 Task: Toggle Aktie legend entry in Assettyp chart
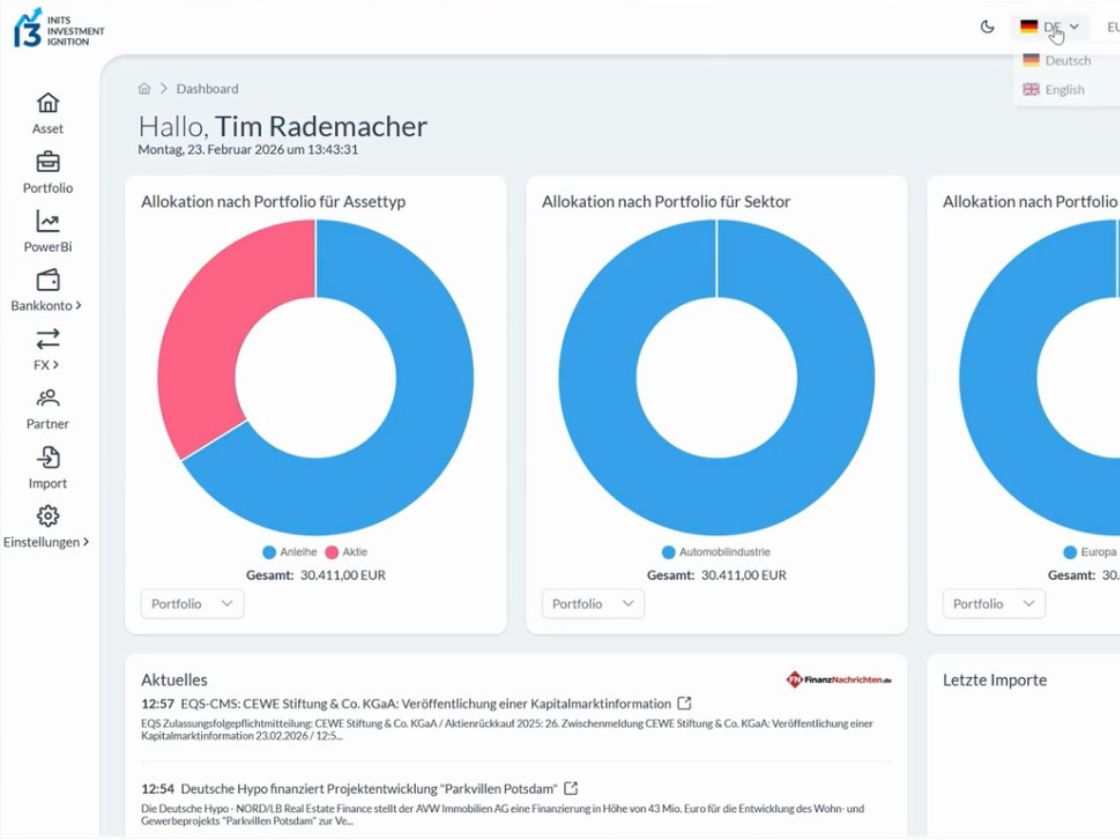tap(346, 552)
